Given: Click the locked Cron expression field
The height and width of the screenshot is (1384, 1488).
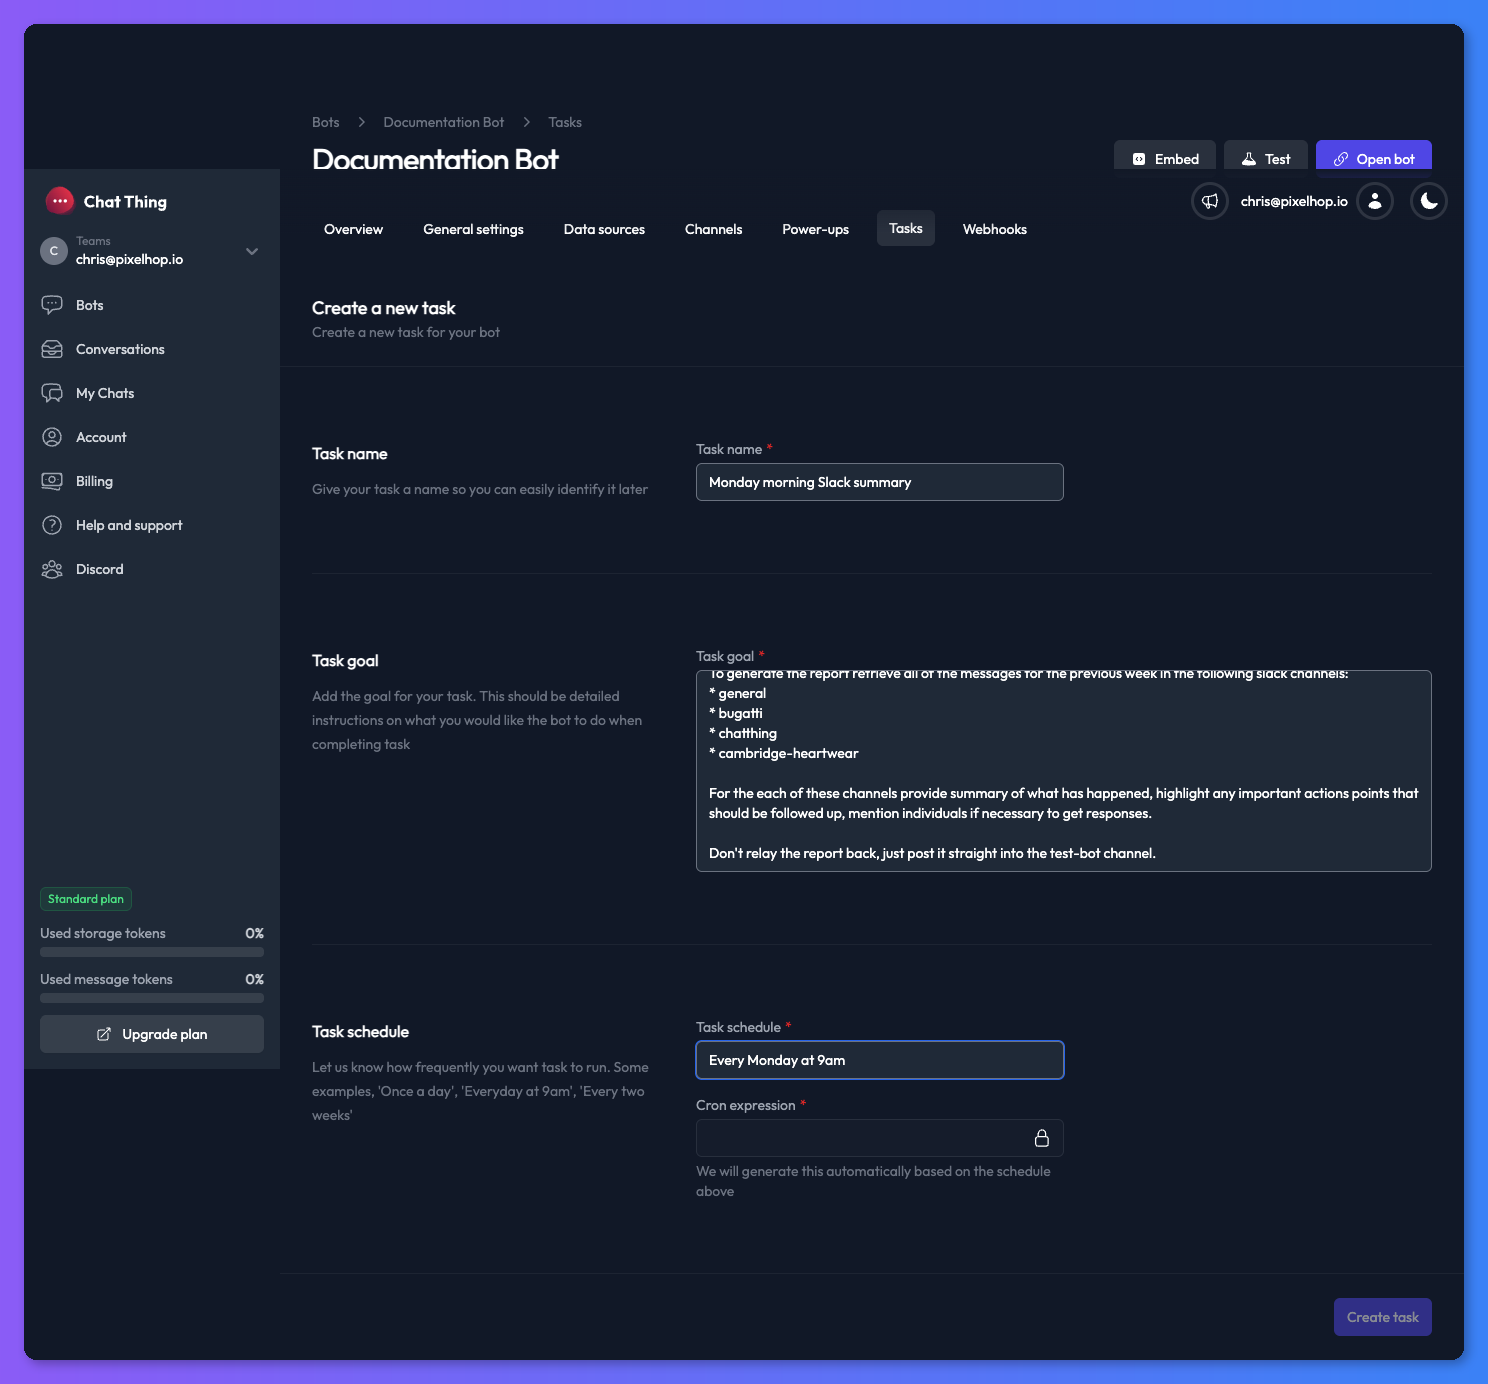Looking at the screenshot, I should click(880, 1138).
